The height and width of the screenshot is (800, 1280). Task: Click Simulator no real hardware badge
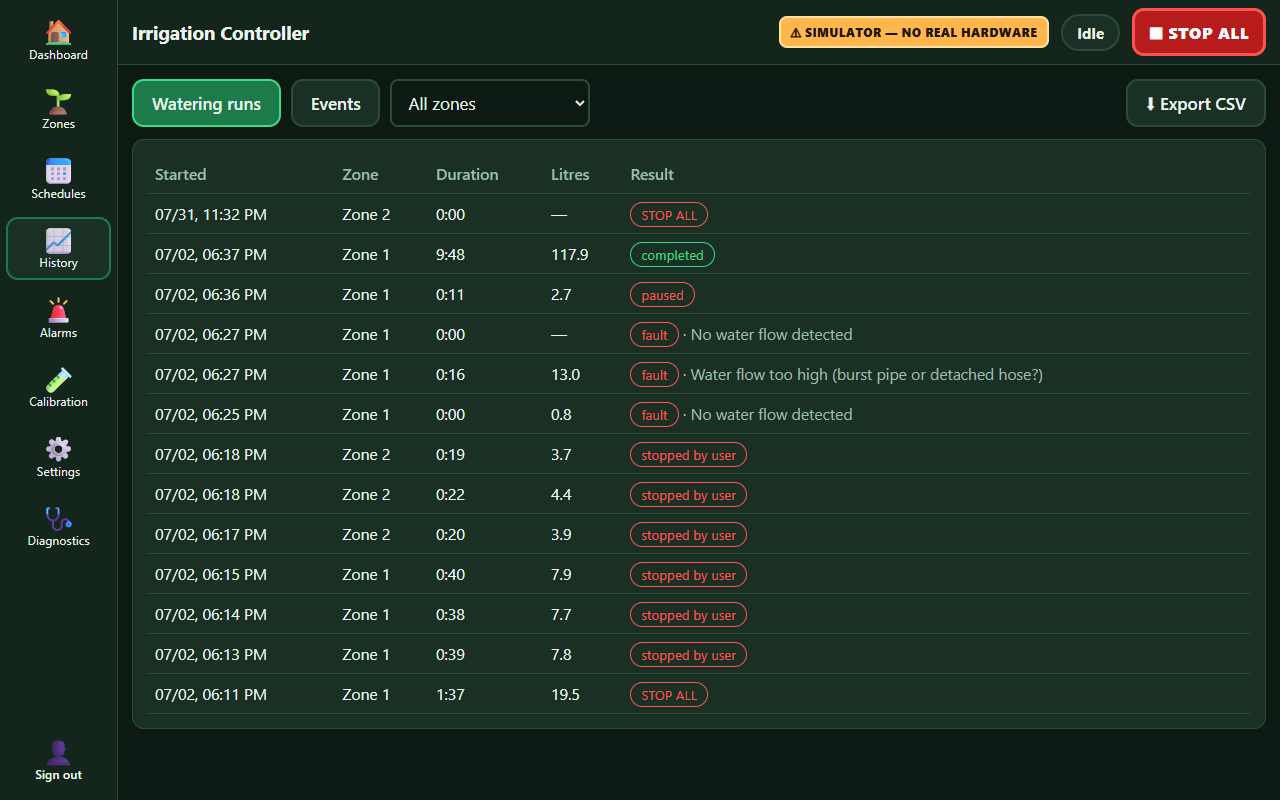pos(914,32)
